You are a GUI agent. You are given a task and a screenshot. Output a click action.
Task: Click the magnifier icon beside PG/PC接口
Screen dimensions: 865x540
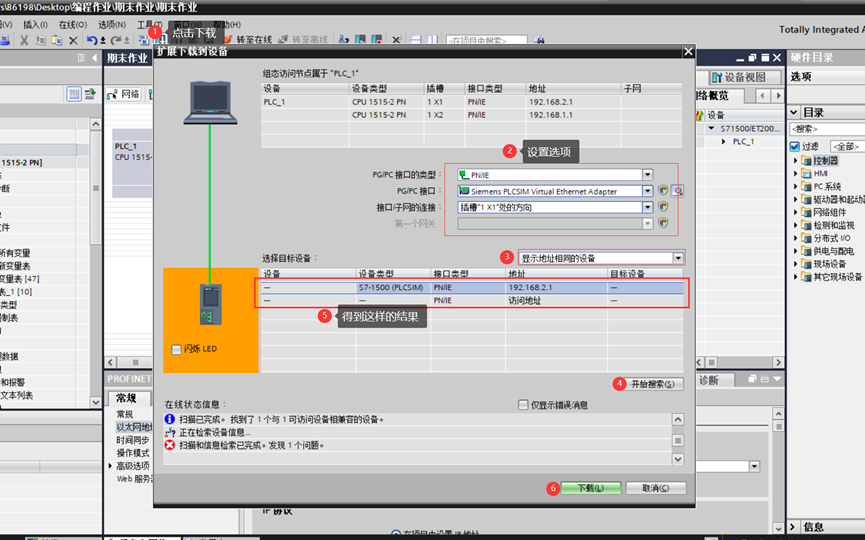(x=678, y=191)
